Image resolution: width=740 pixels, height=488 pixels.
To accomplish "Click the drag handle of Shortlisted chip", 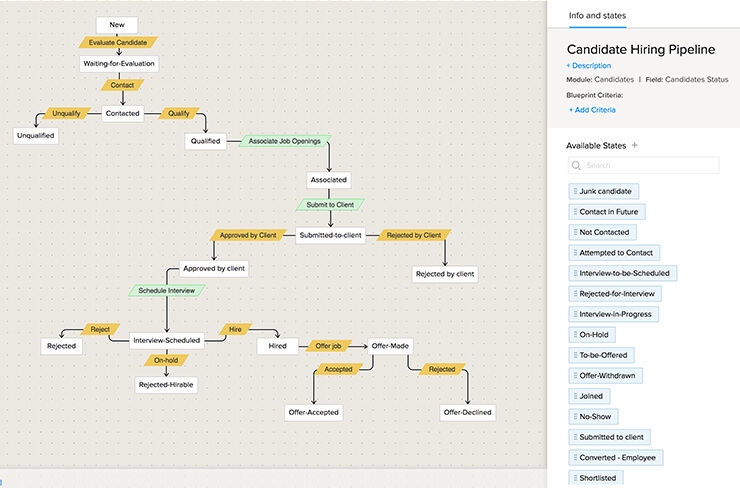I will pyautogui.click(x=575, y=478).
